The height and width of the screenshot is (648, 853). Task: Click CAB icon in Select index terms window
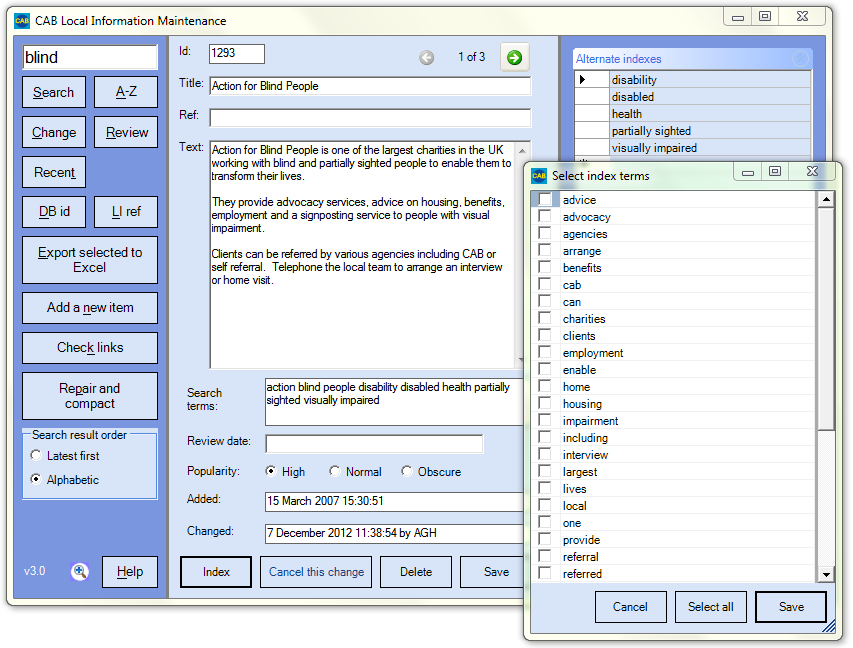[x=539, y=175]
